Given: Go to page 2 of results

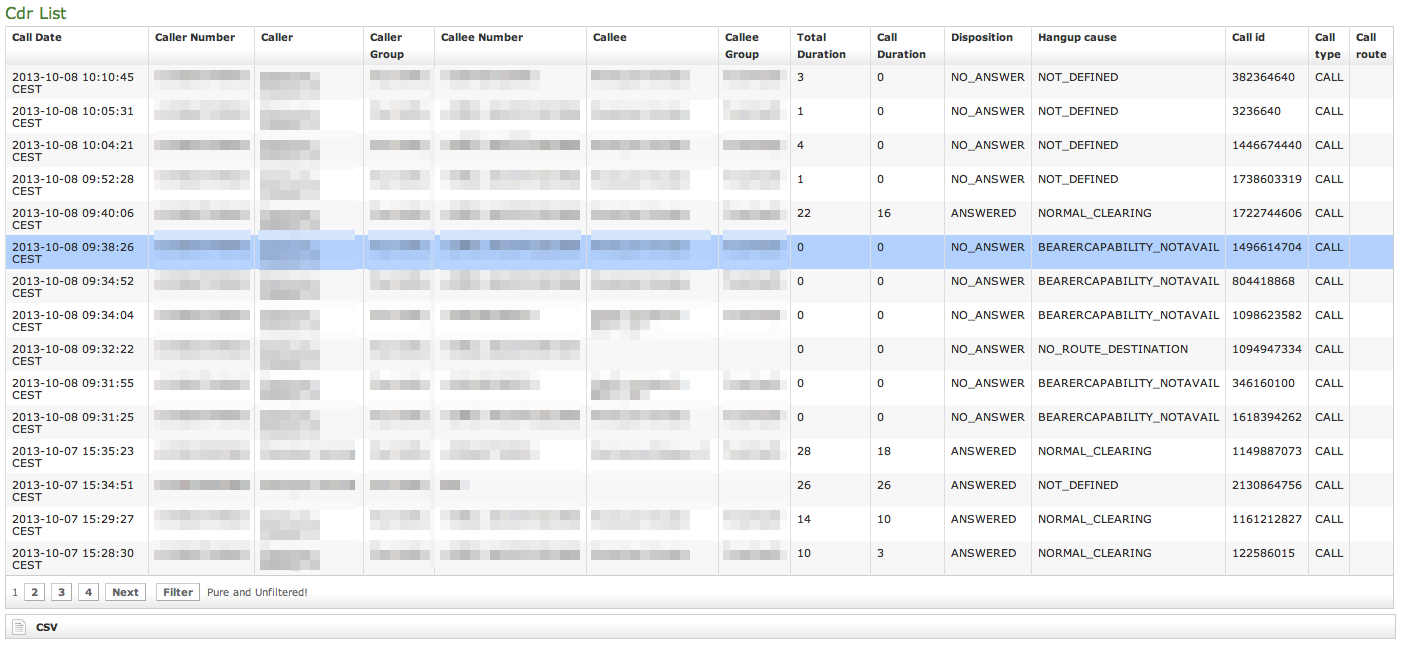Looking at the screenshot, I should [34, 592].
